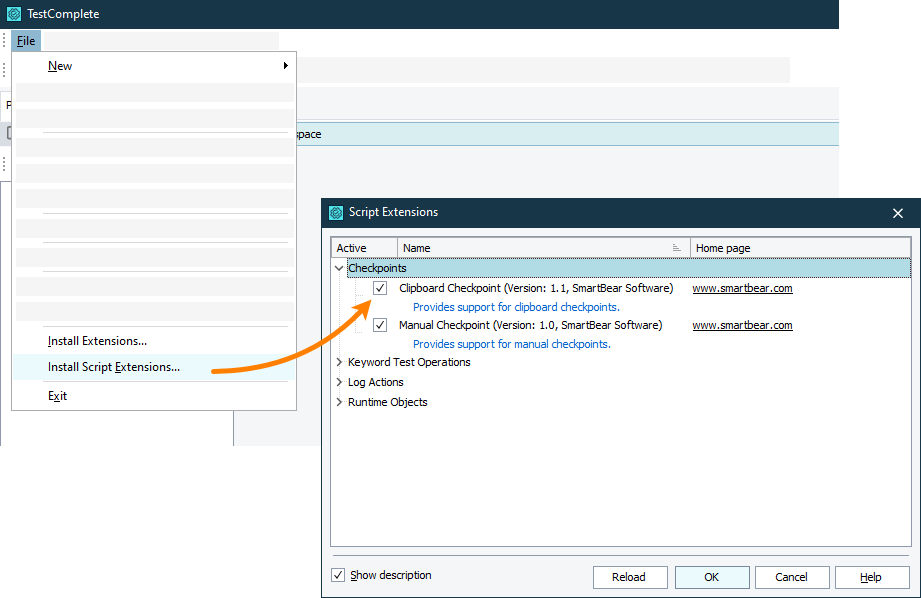The width and height of the screenshot is (921, 598).
Task: Expand the Runtime Objects group
Action: coord(339,402)
